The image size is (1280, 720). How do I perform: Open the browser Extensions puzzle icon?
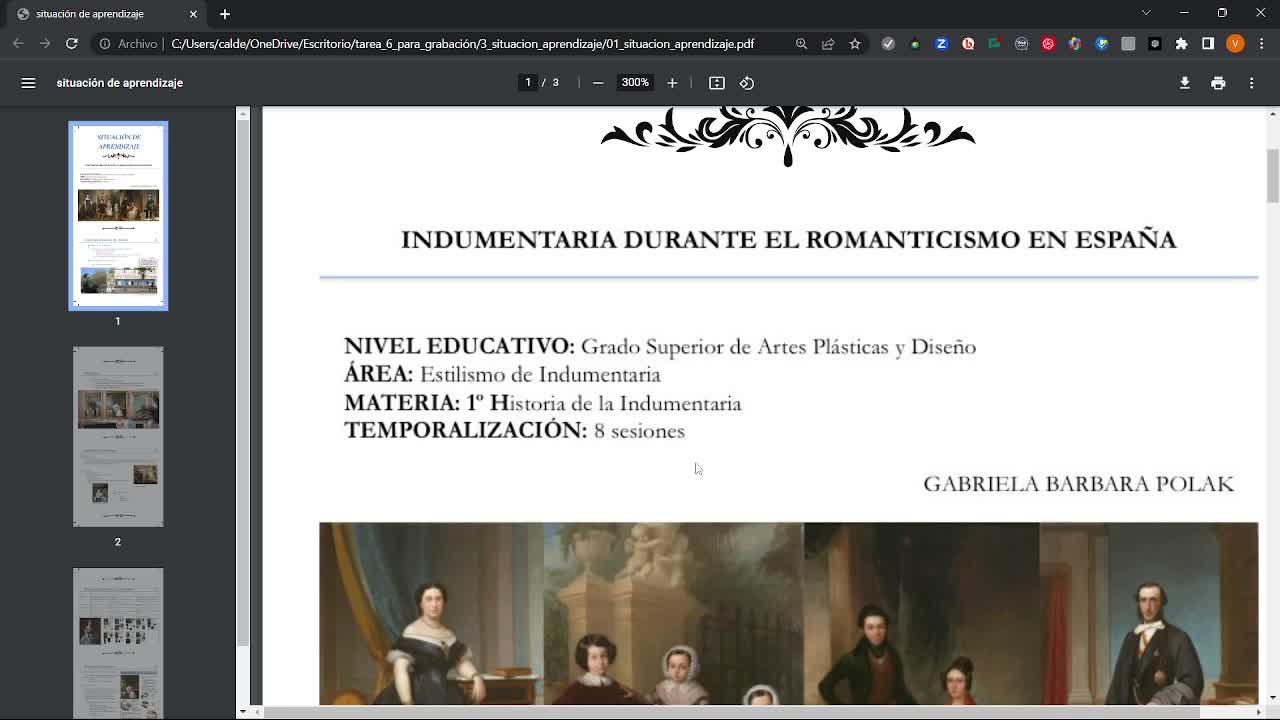click(x=1181, y=44)
